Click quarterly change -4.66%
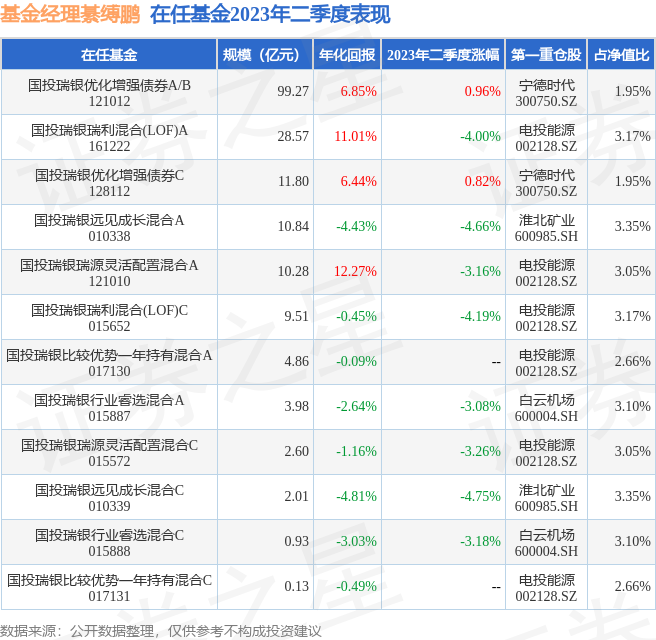 click(x=480, y=226)
